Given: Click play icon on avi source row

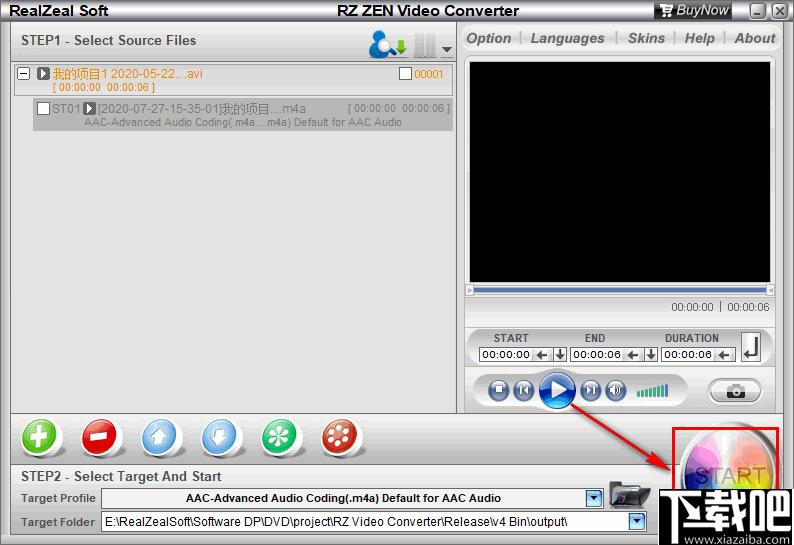Looking at the screenshot, I should point(43,73).
